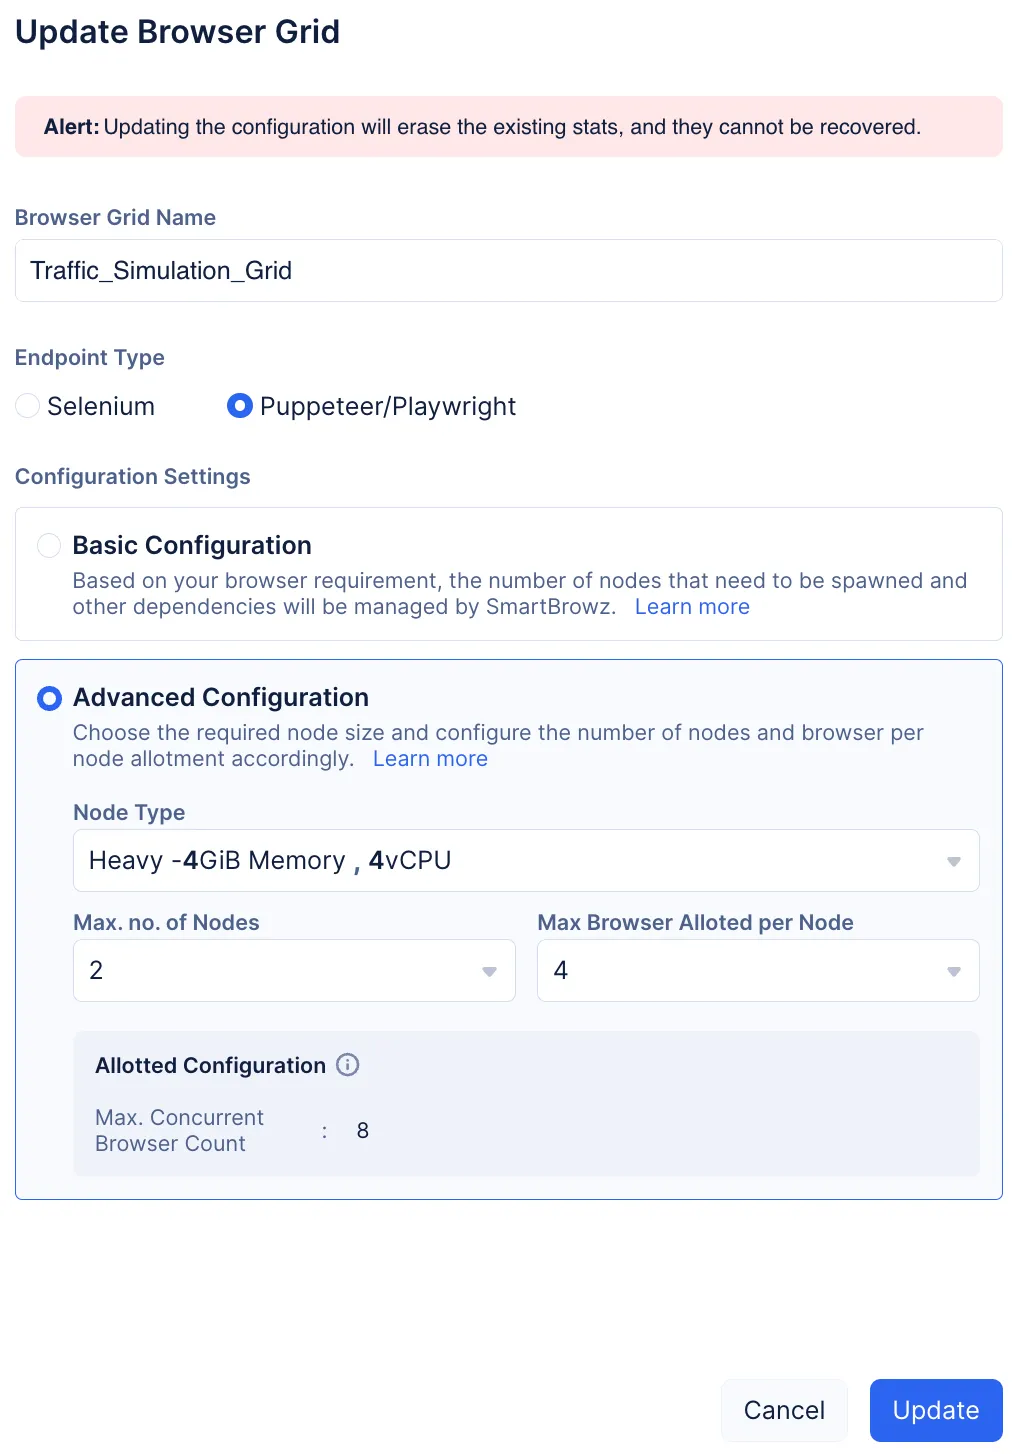Click the Max. no. of Nodes dropdown arrow
The width and height of the screenshot is (1036, 1454).
[489, 971]
